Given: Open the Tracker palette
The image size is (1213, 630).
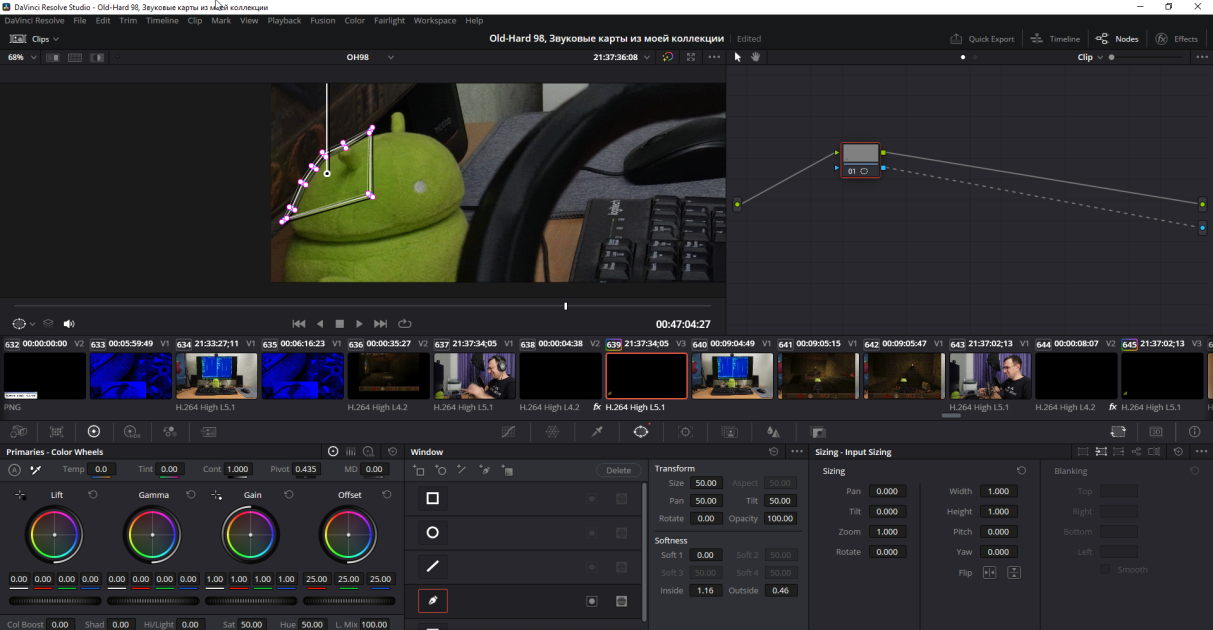Looking at the screenshot, I should coord(685,432).
